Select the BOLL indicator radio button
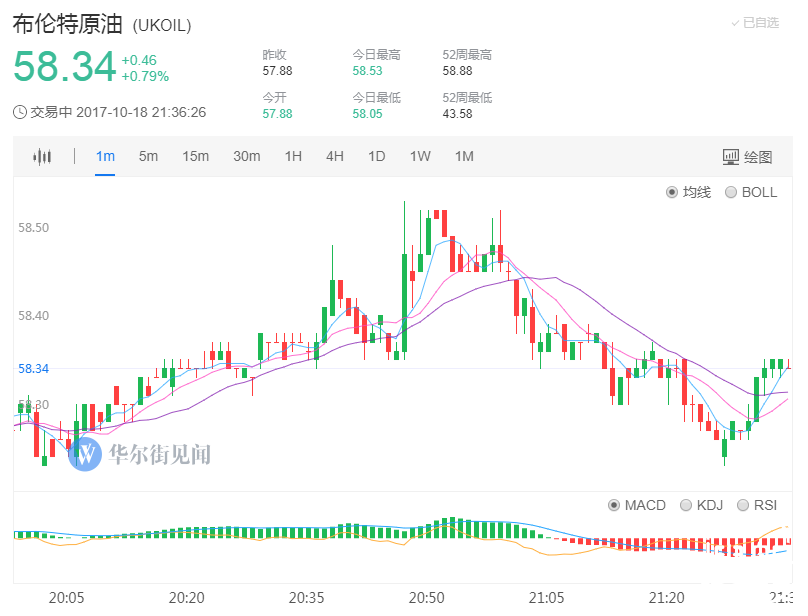 [x=731, y=192]
